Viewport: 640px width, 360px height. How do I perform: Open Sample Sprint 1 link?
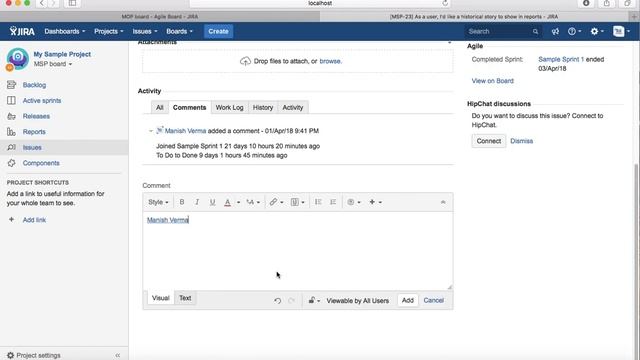tap(561, 60)
